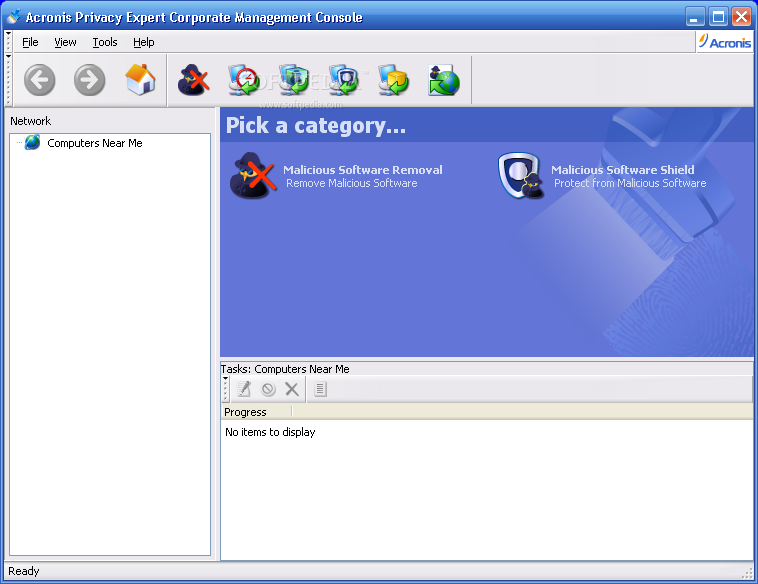Click the computer with shield toolbar icon
Image resolution: width=758 pixels, height=584 pixels.
(x=344, y=80)
